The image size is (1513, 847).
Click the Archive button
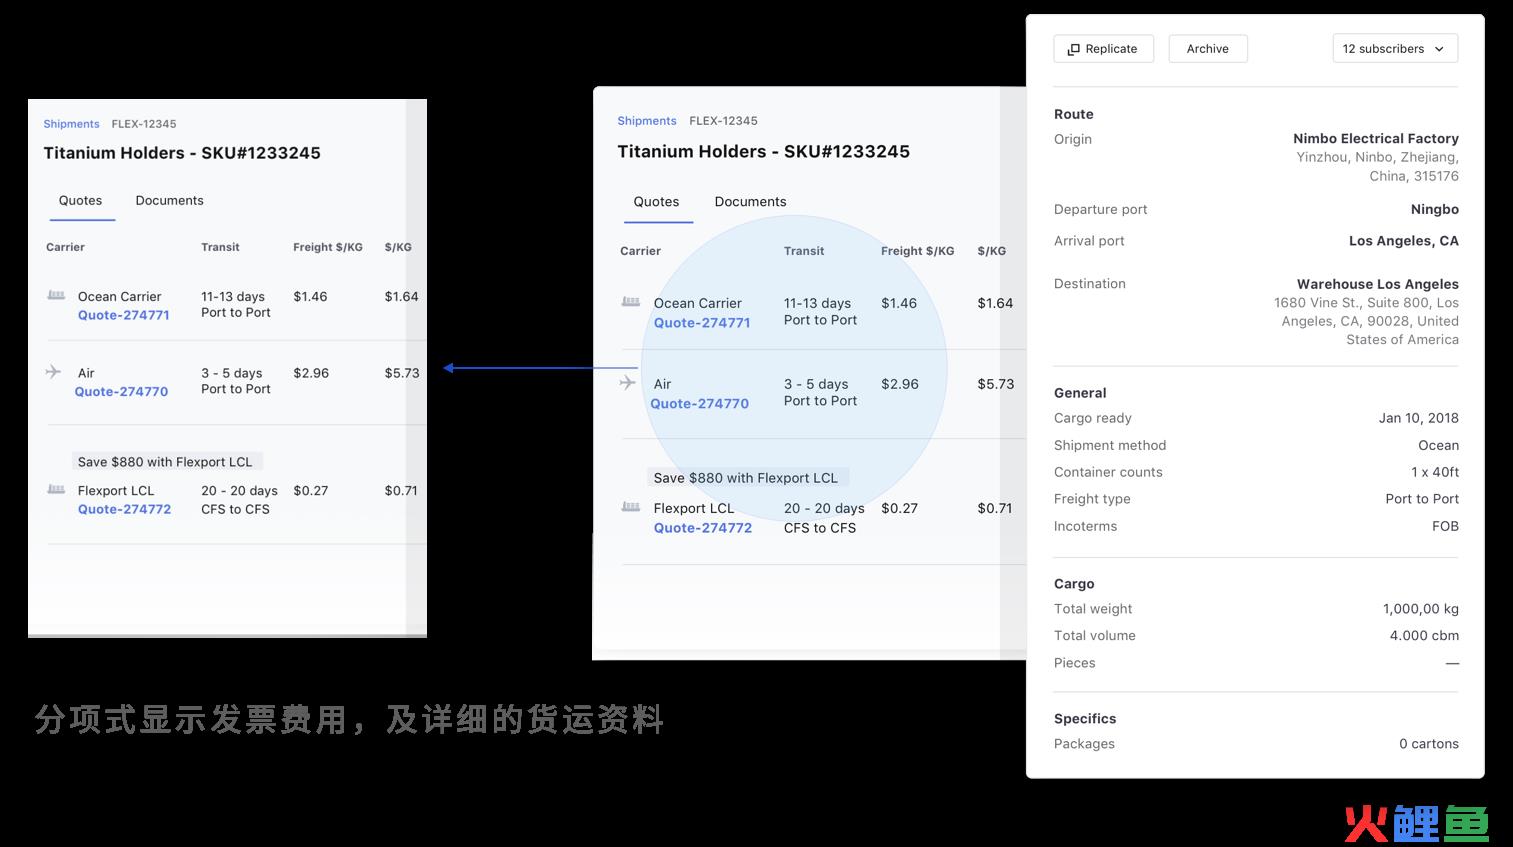point(1208,49)
